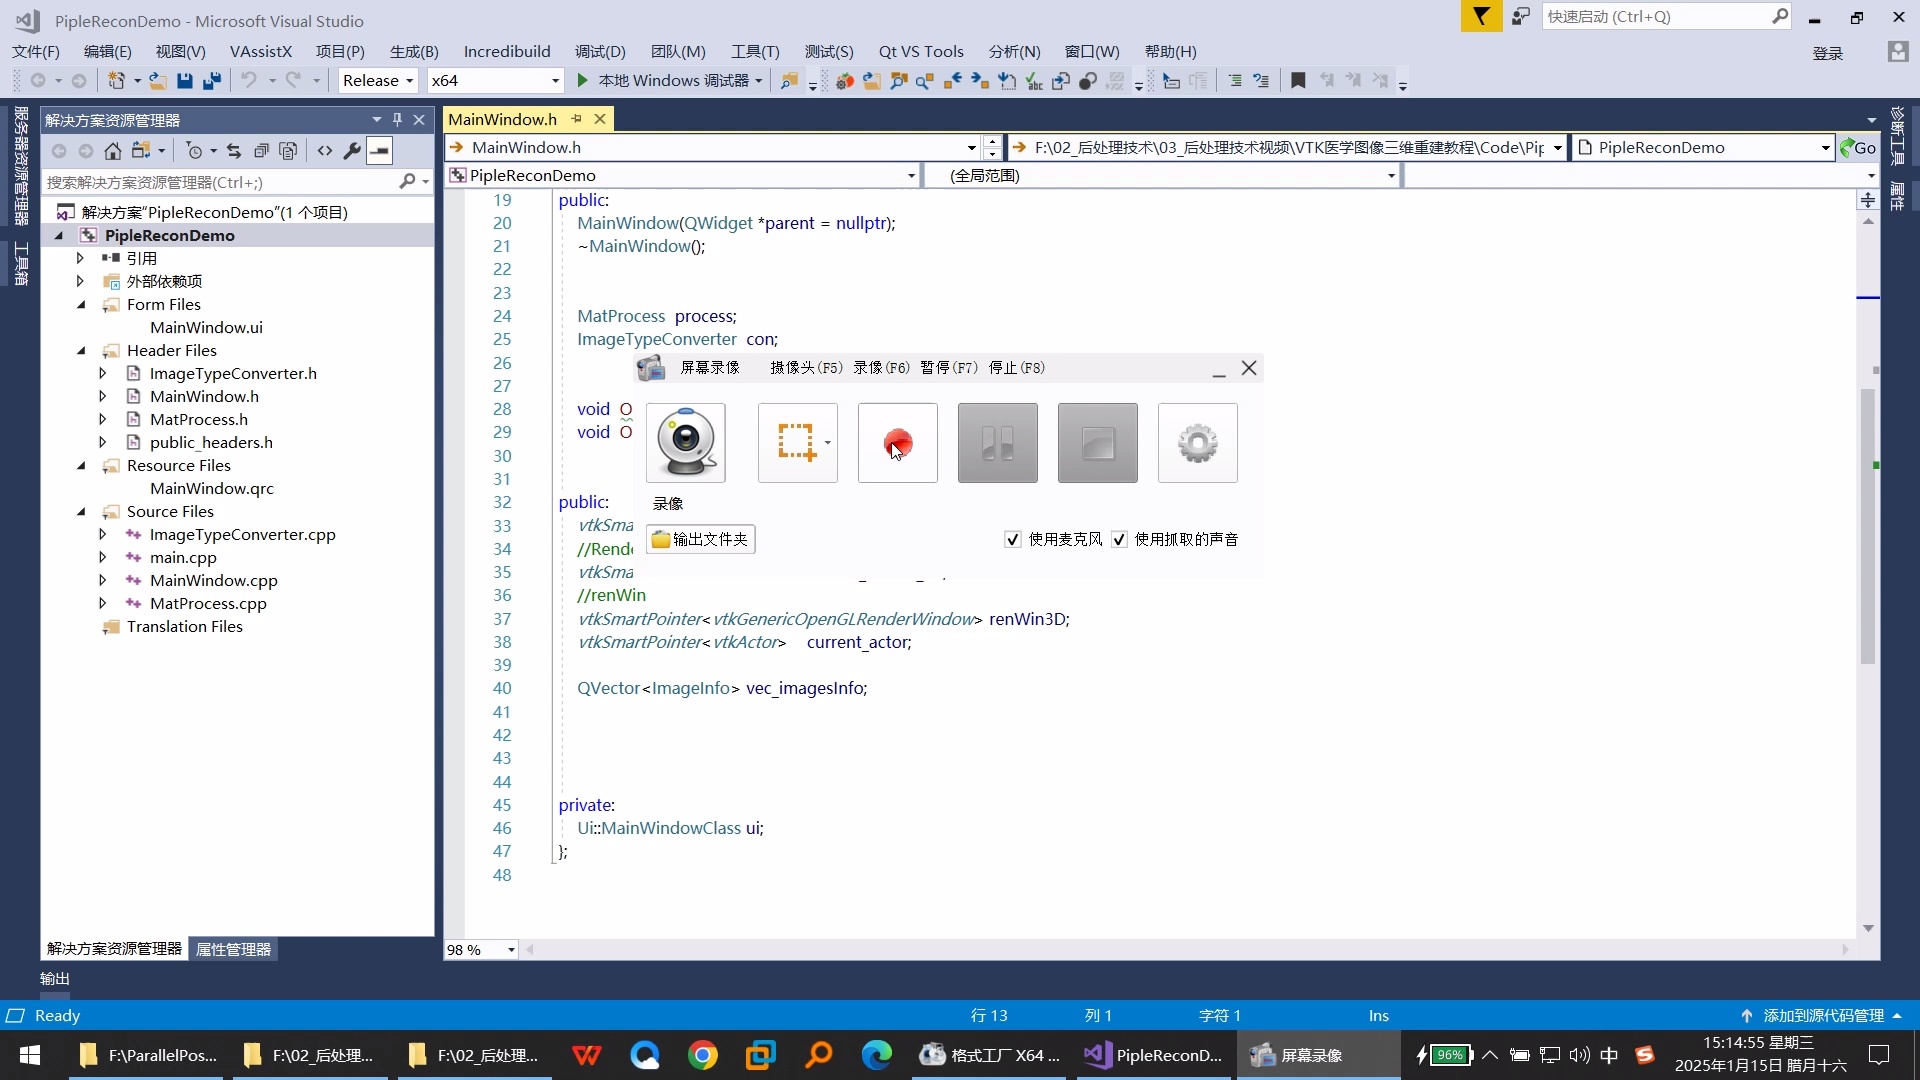Click the 输出文件夹 button
1920x1080 pixels.
700,540
